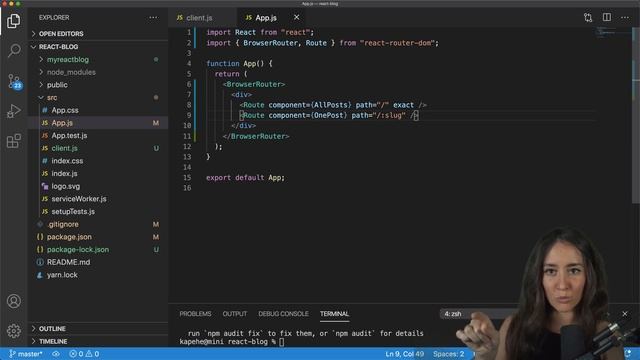The width and height of the screenshot is (640, 360).
Task: Click 'AllPosts' in the Route on line 8
Action: 331,105
